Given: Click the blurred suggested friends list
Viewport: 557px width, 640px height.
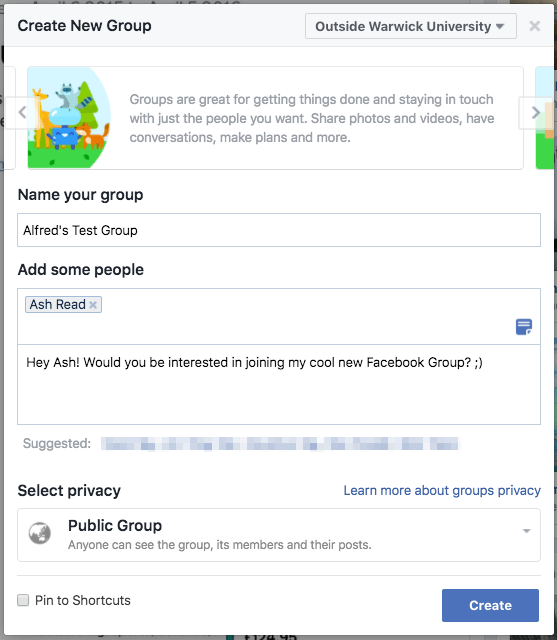Looking at the screenshot, I should 280,443.
